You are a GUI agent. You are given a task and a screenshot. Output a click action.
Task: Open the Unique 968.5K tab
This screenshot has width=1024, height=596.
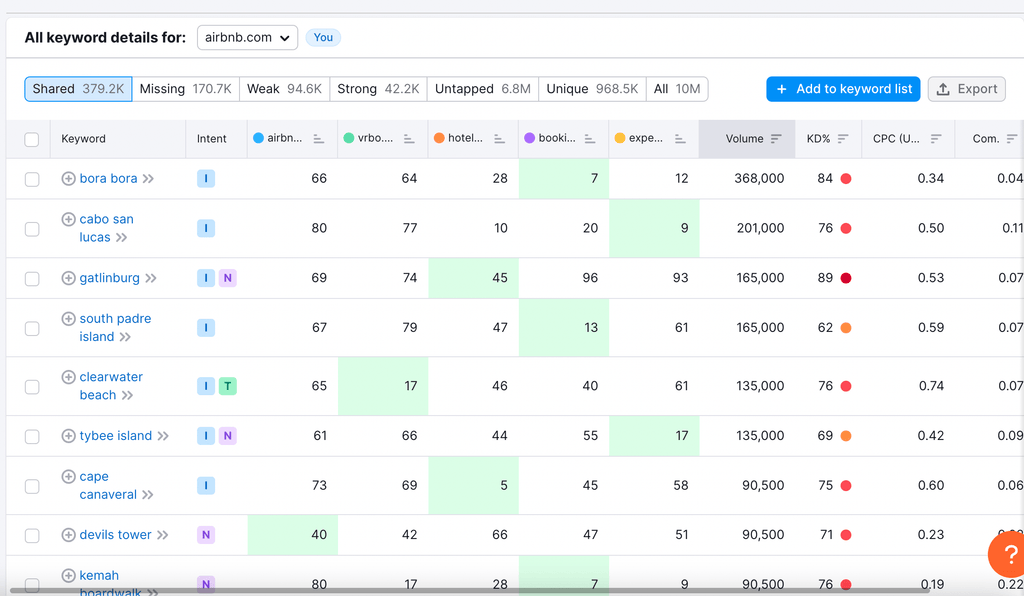tap(592, 89)
